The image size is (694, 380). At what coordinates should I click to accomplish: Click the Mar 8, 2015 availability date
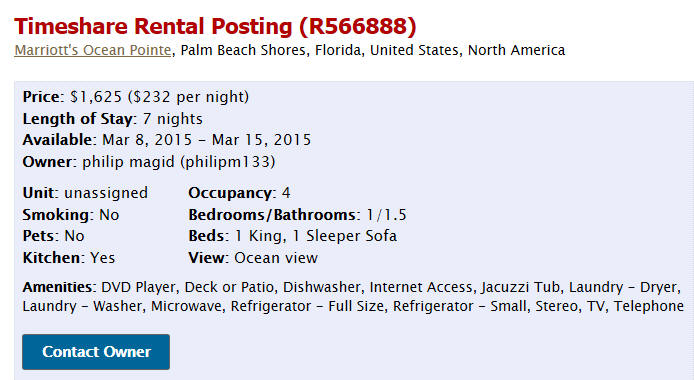point(147,140)
